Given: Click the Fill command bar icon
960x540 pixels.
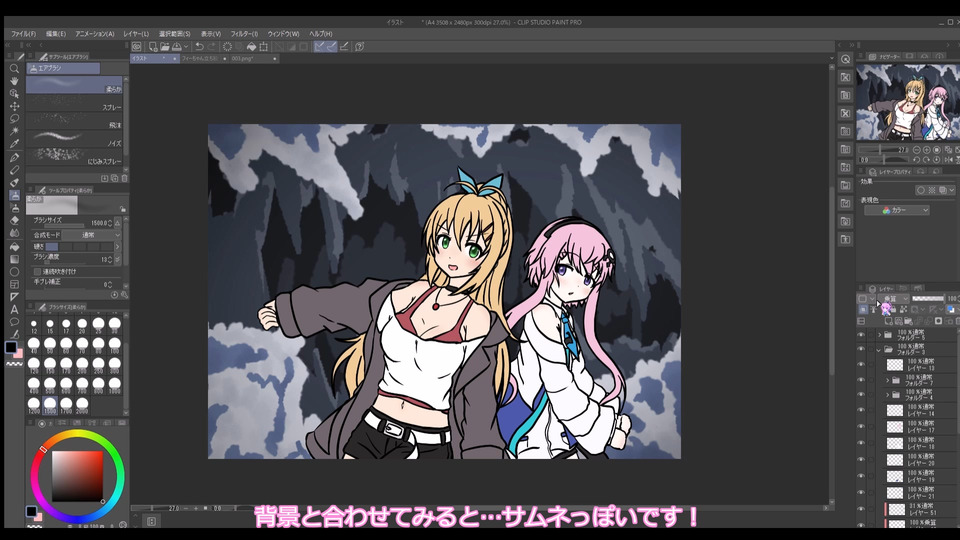Looking at the screenshot, I should tap(251, 47).
